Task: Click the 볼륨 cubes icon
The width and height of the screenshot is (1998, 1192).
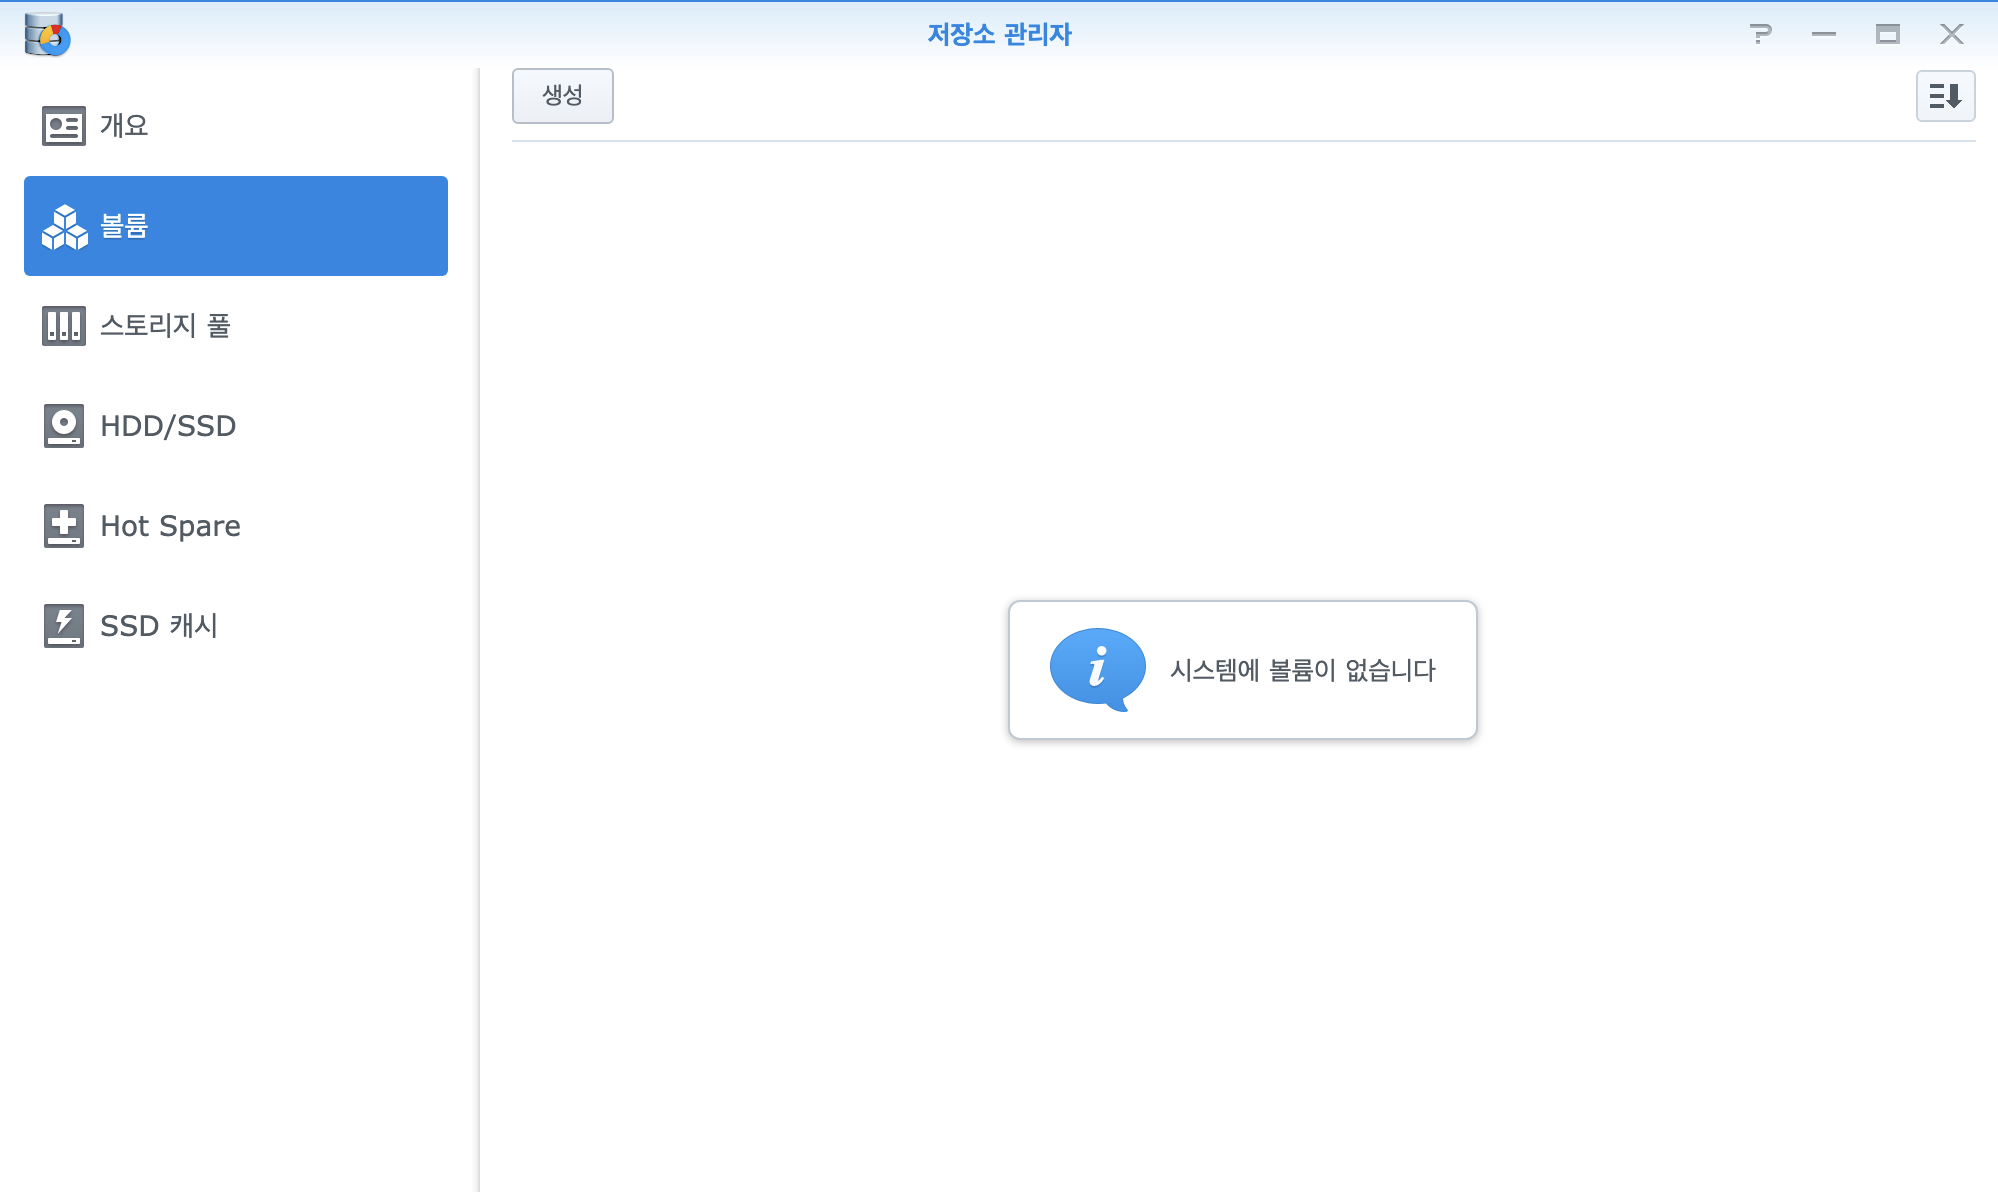Action: [64, 227]
